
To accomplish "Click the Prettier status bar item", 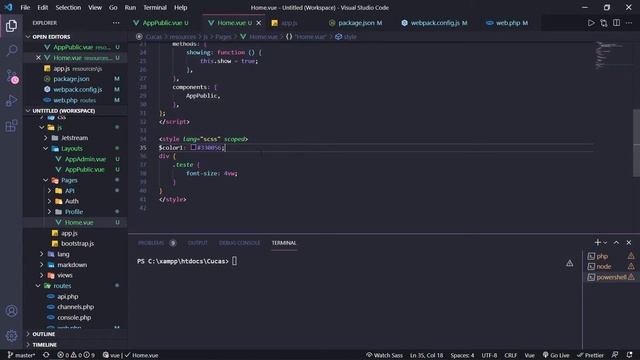I will [x=590, y=355].
